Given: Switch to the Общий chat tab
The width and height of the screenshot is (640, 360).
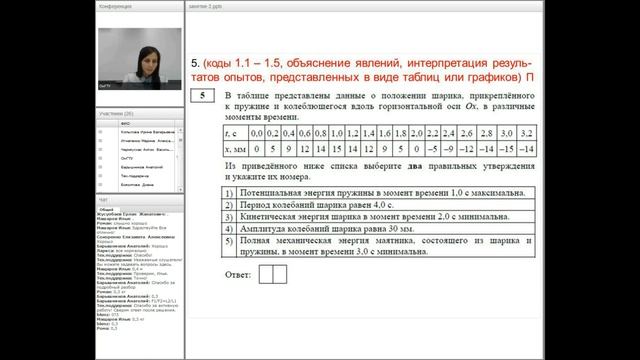Looking at the screenshot, I should 107,209.
